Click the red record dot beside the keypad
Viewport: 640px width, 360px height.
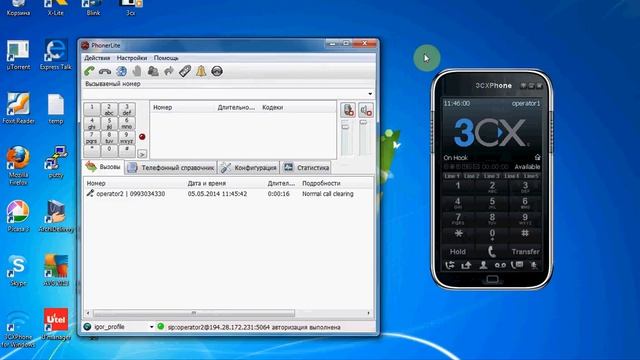point(142,137)
